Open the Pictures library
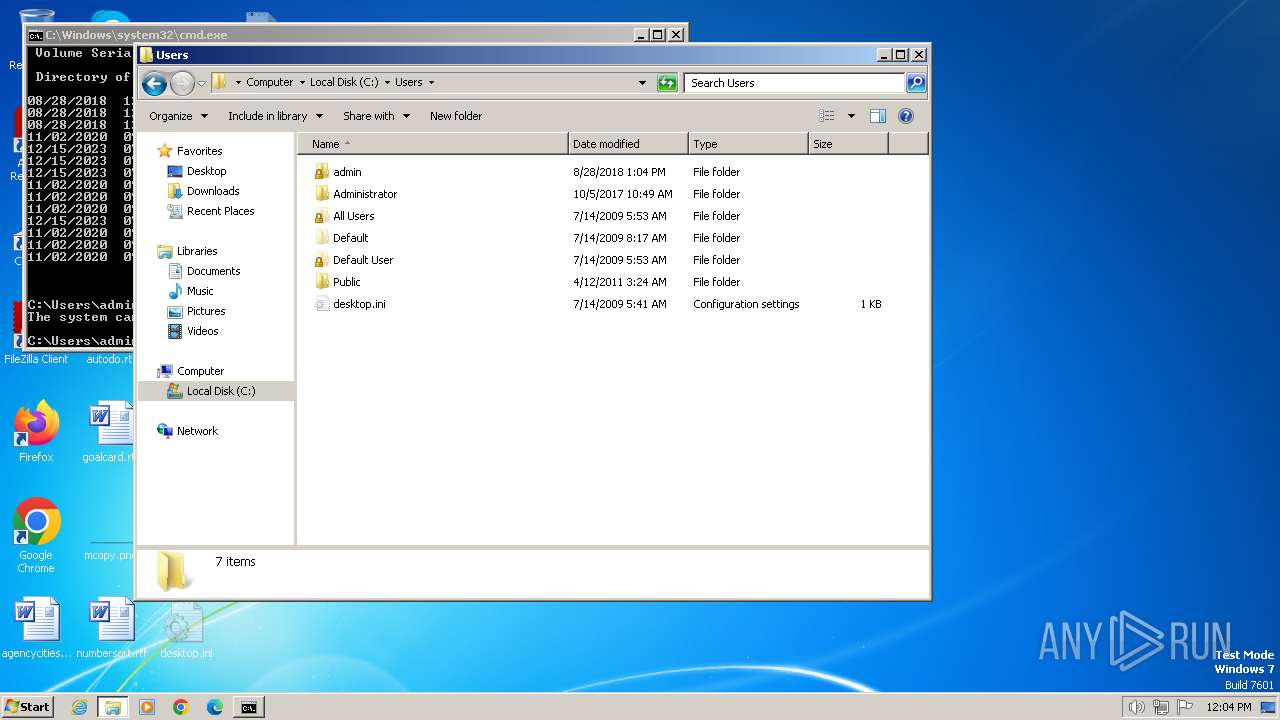The height and width of the screenshot is (720, 1280). [x=206, y=311]
